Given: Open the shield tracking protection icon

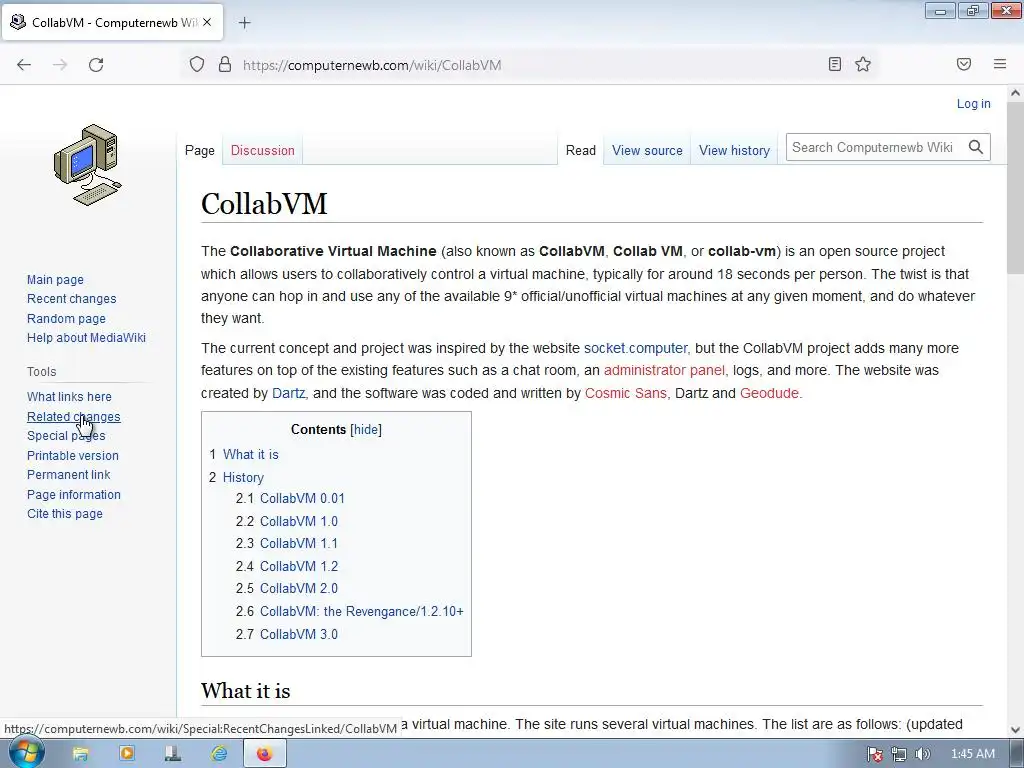Looking at the screenshot, I should coord(197,64).
